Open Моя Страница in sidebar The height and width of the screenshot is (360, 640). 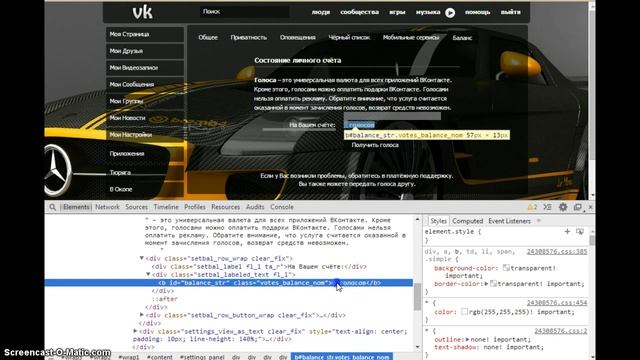pos(145,34)
